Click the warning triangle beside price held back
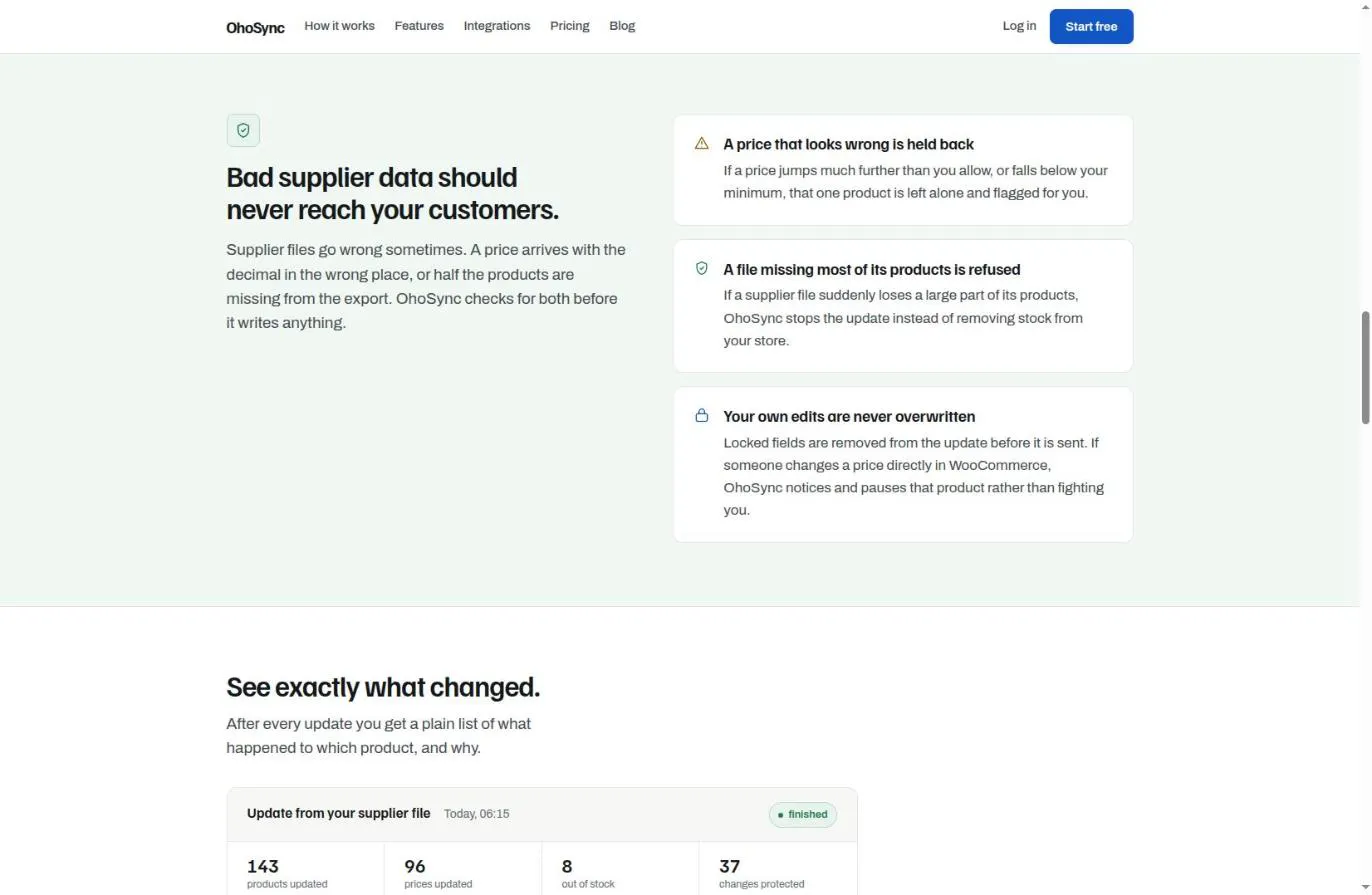This screenshot has height=895, width=1372. [702, 143]
